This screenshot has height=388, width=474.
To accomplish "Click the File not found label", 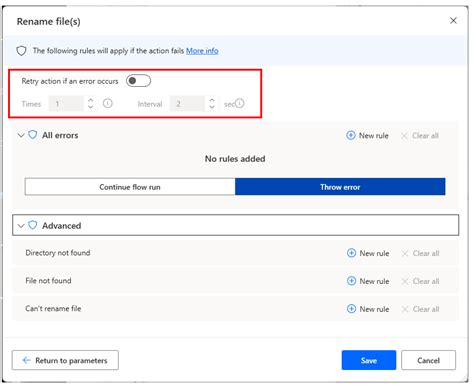I will coord(48,281).
